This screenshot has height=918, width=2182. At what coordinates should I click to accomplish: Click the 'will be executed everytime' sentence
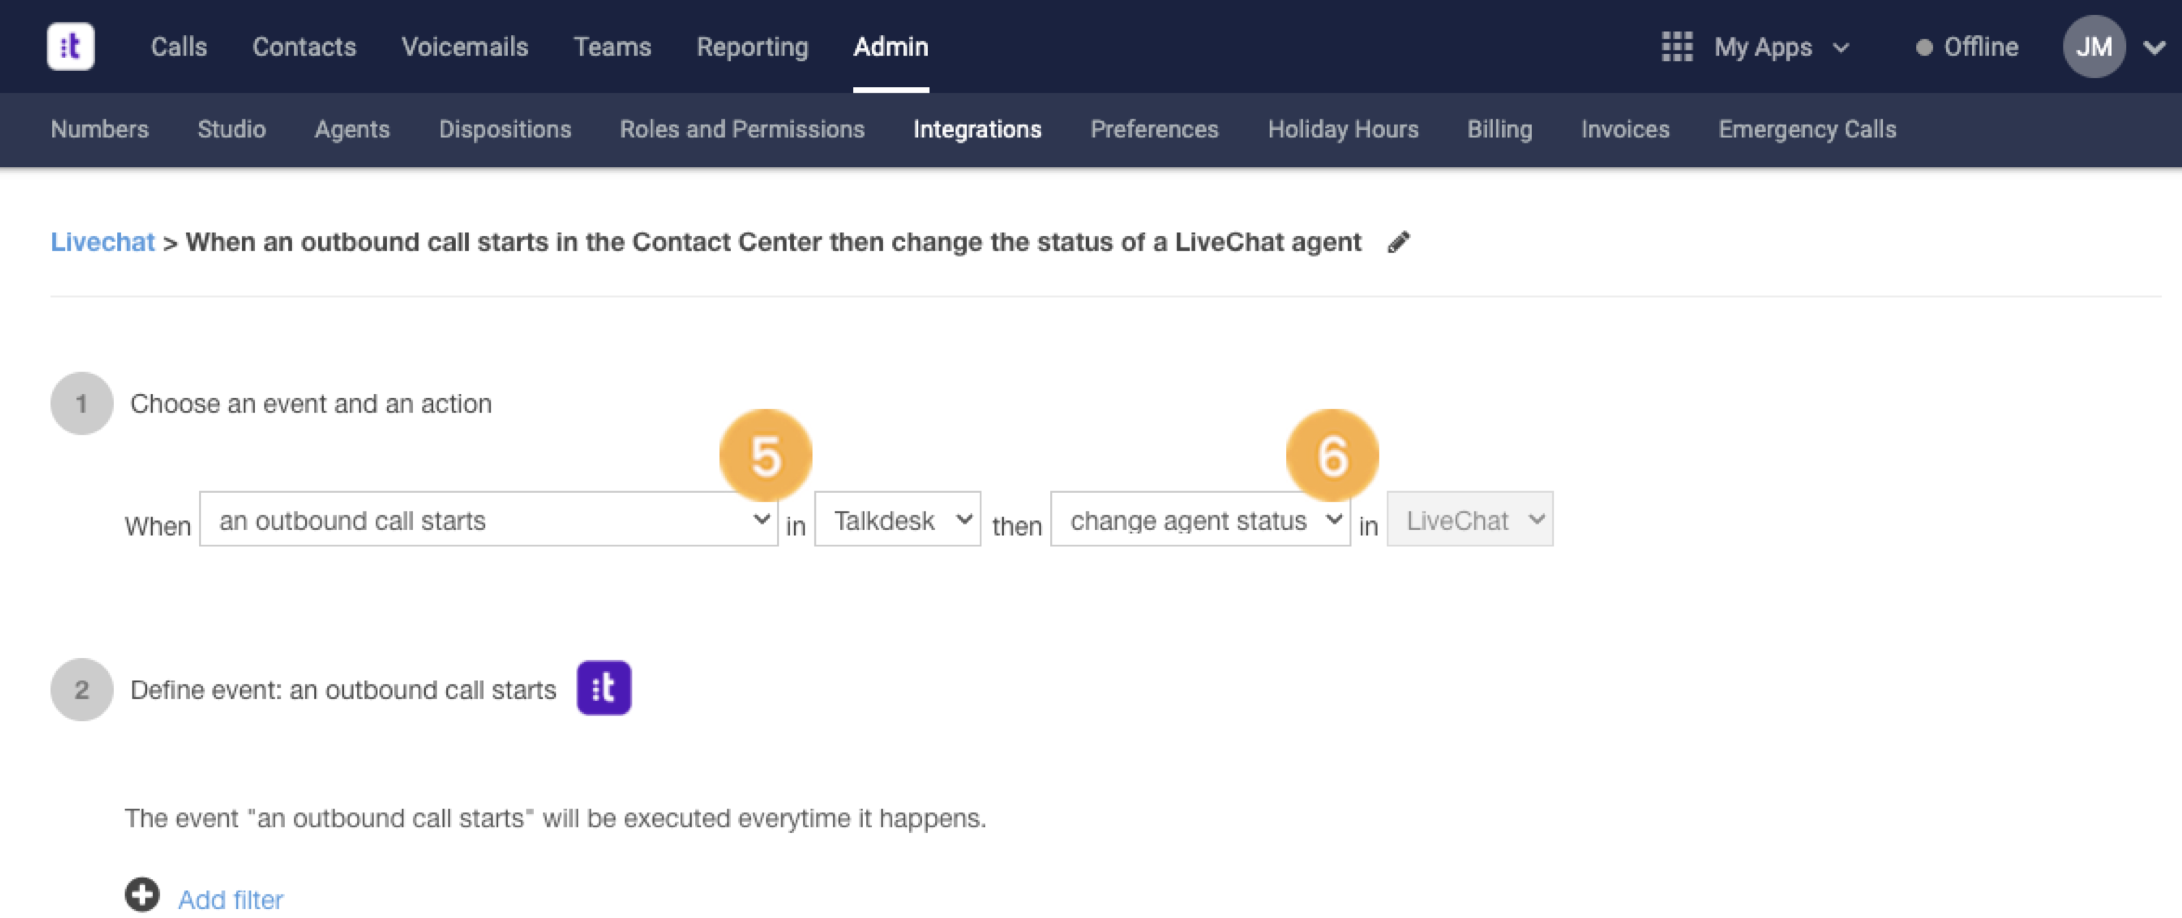click(555, 818)
